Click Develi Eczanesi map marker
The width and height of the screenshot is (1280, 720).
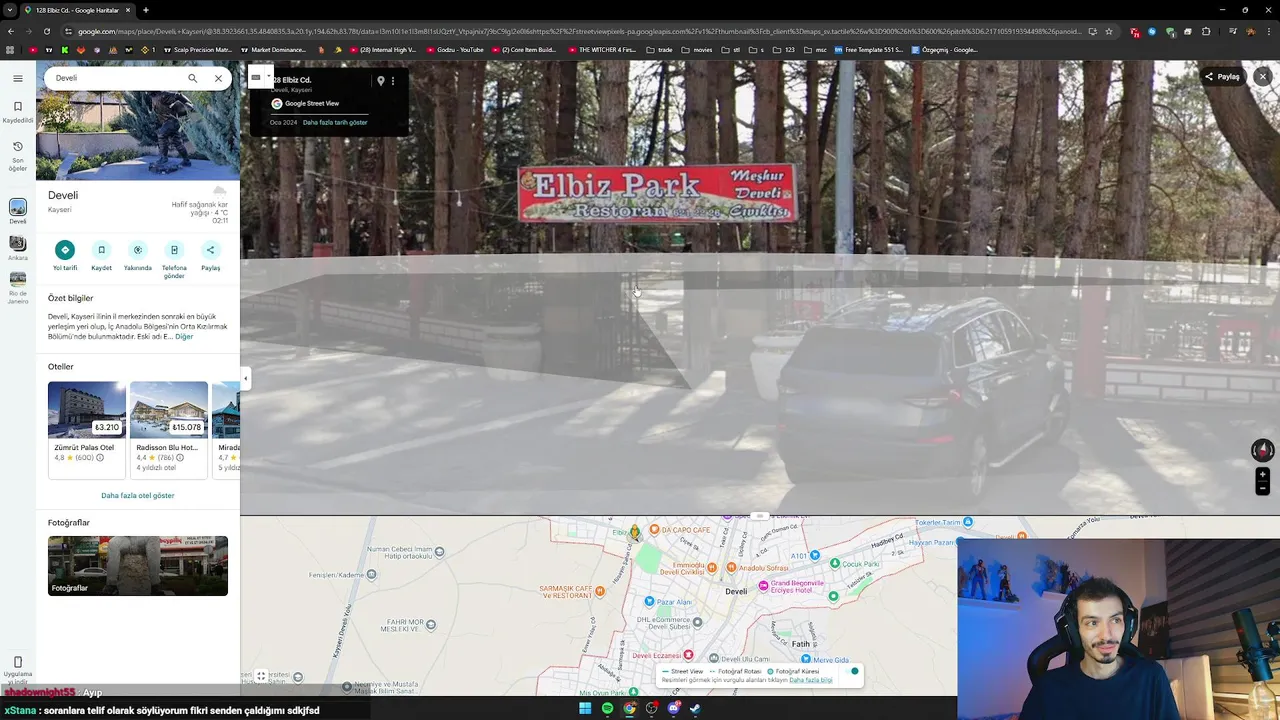coord(687,655)
